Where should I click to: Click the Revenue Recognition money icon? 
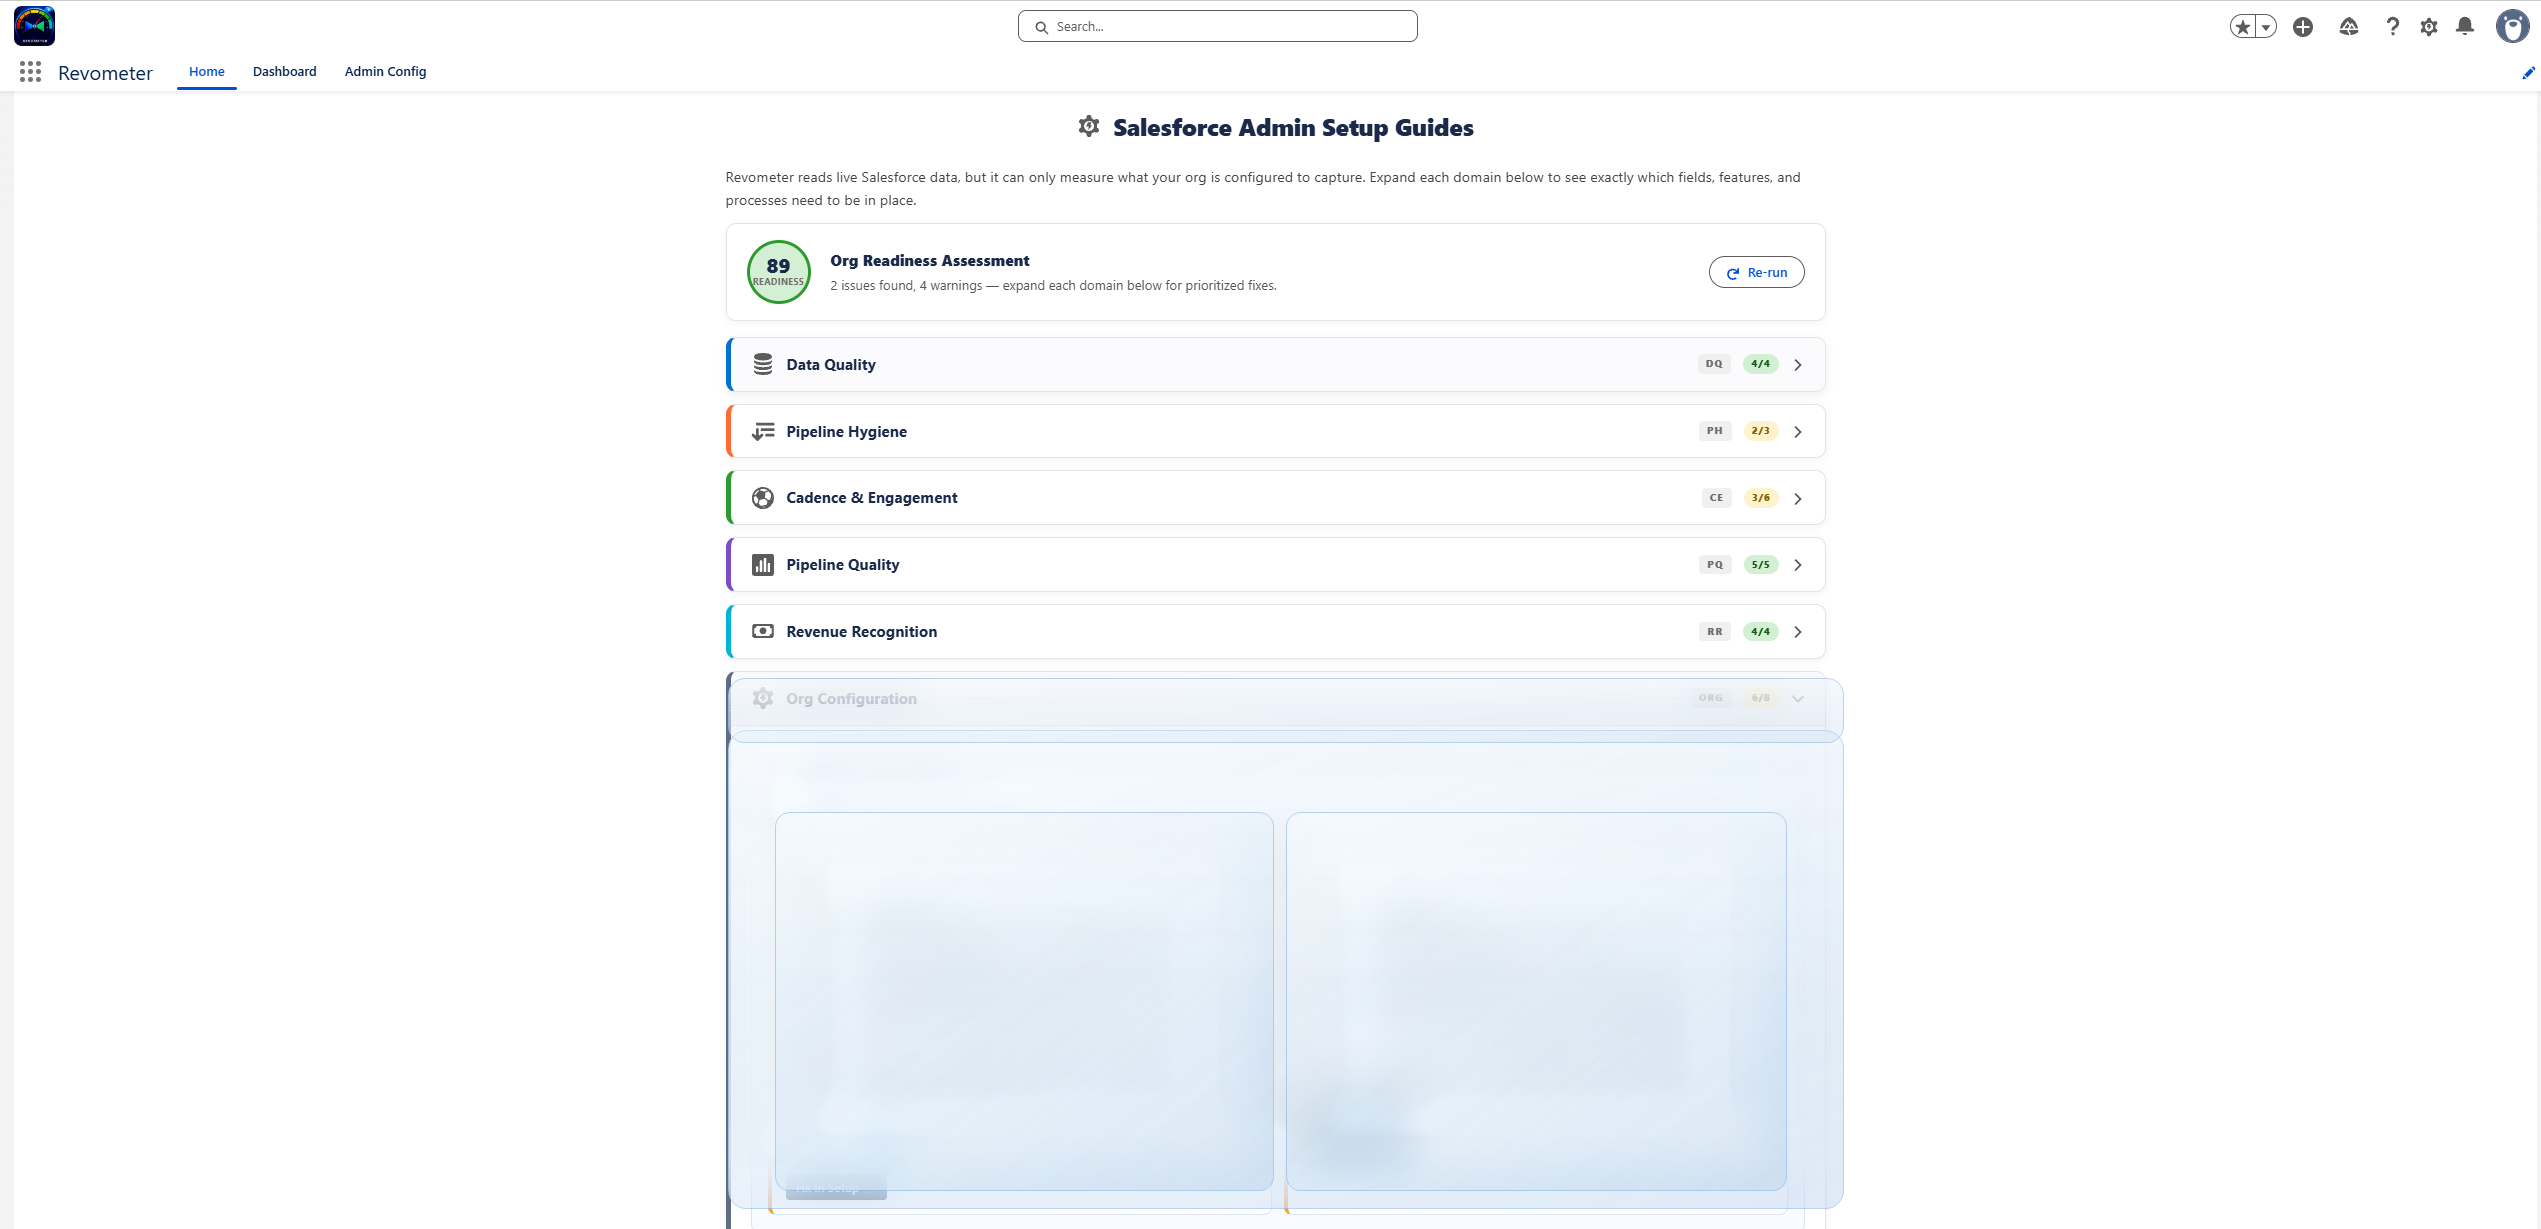pyautogui.click(x=763, y=631)
